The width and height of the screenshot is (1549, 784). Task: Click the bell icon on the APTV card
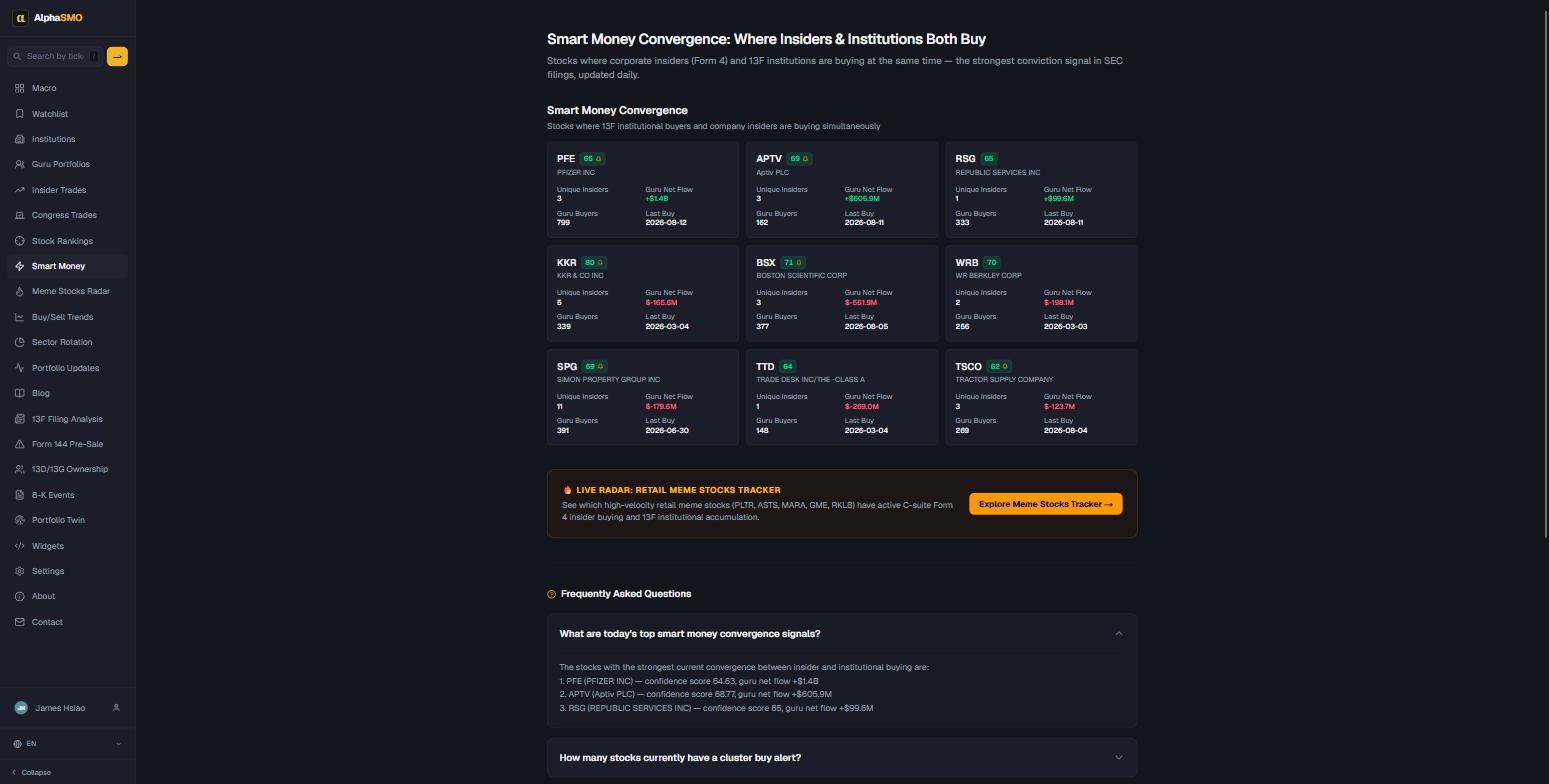[806, 159]
